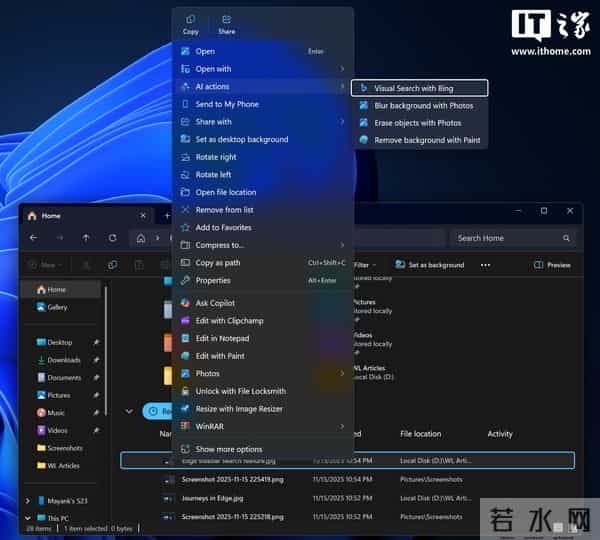The width and height of the screenshot is (600, 540).
Task: Click the Edit with Clipchamp icon
Action: (185, 321)
